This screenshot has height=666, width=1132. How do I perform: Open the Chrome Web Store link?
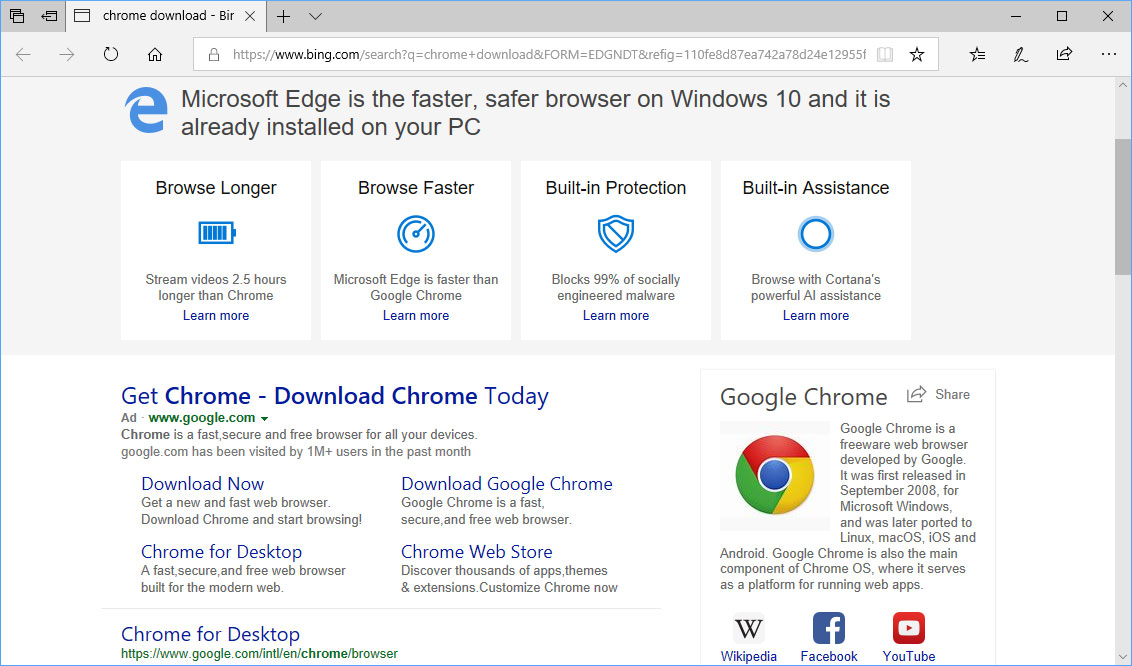[x=476, y=552]
